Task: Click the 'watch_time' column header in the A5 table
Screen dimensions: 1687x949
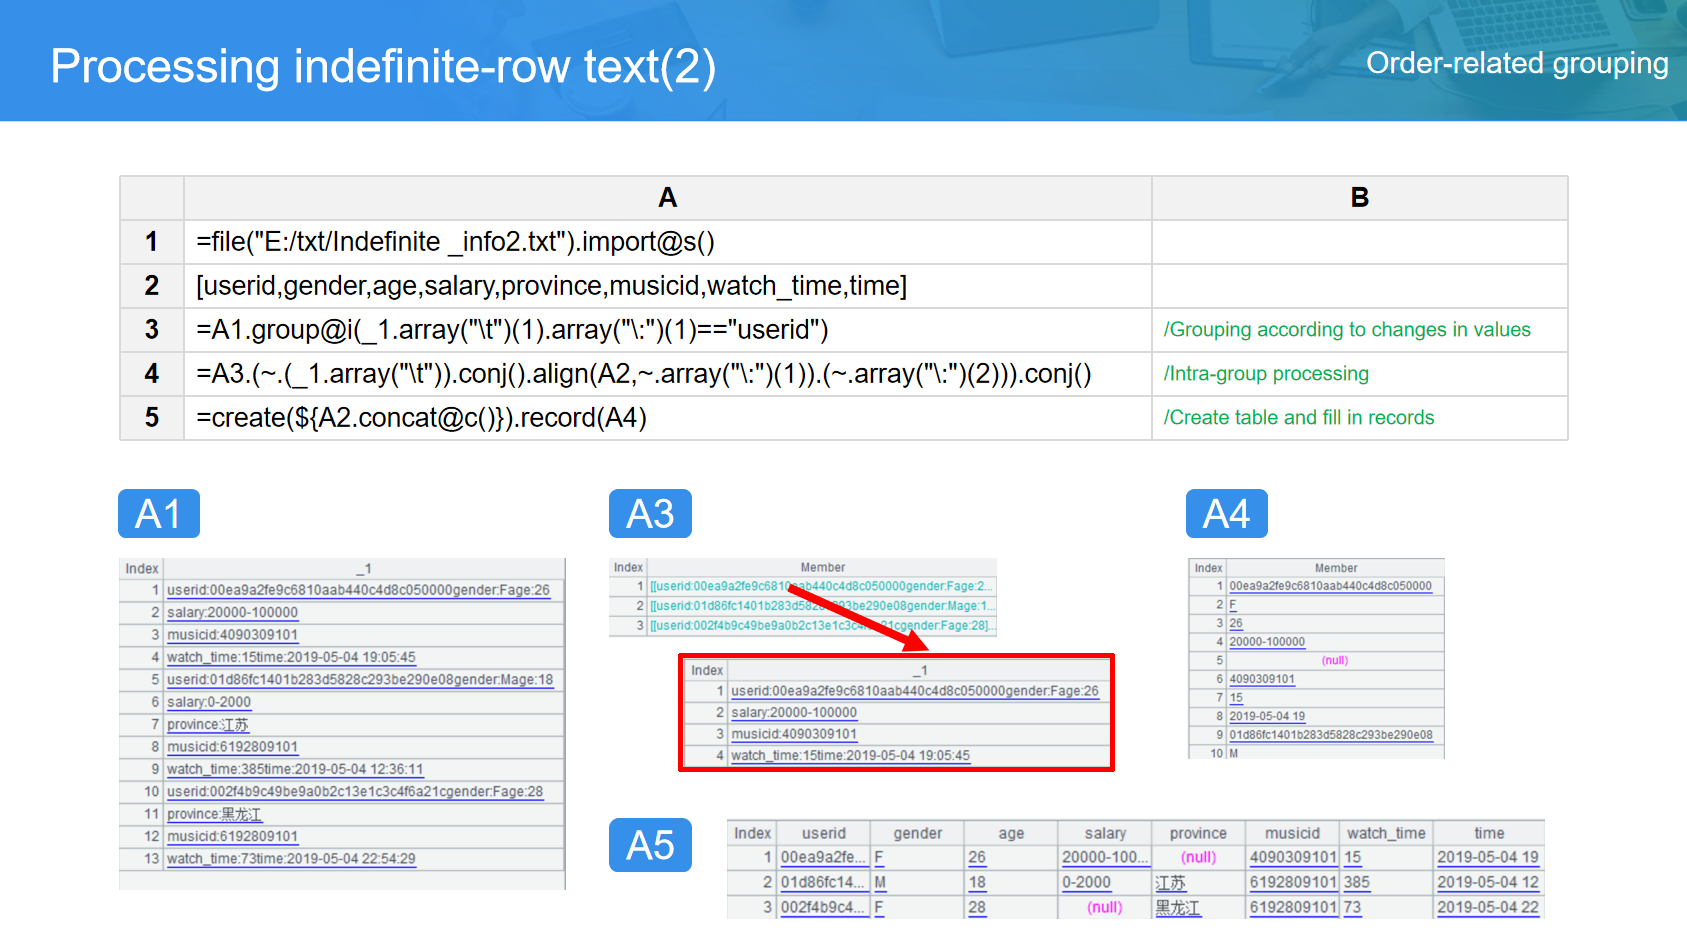Action: click(x=1385, y=833)
